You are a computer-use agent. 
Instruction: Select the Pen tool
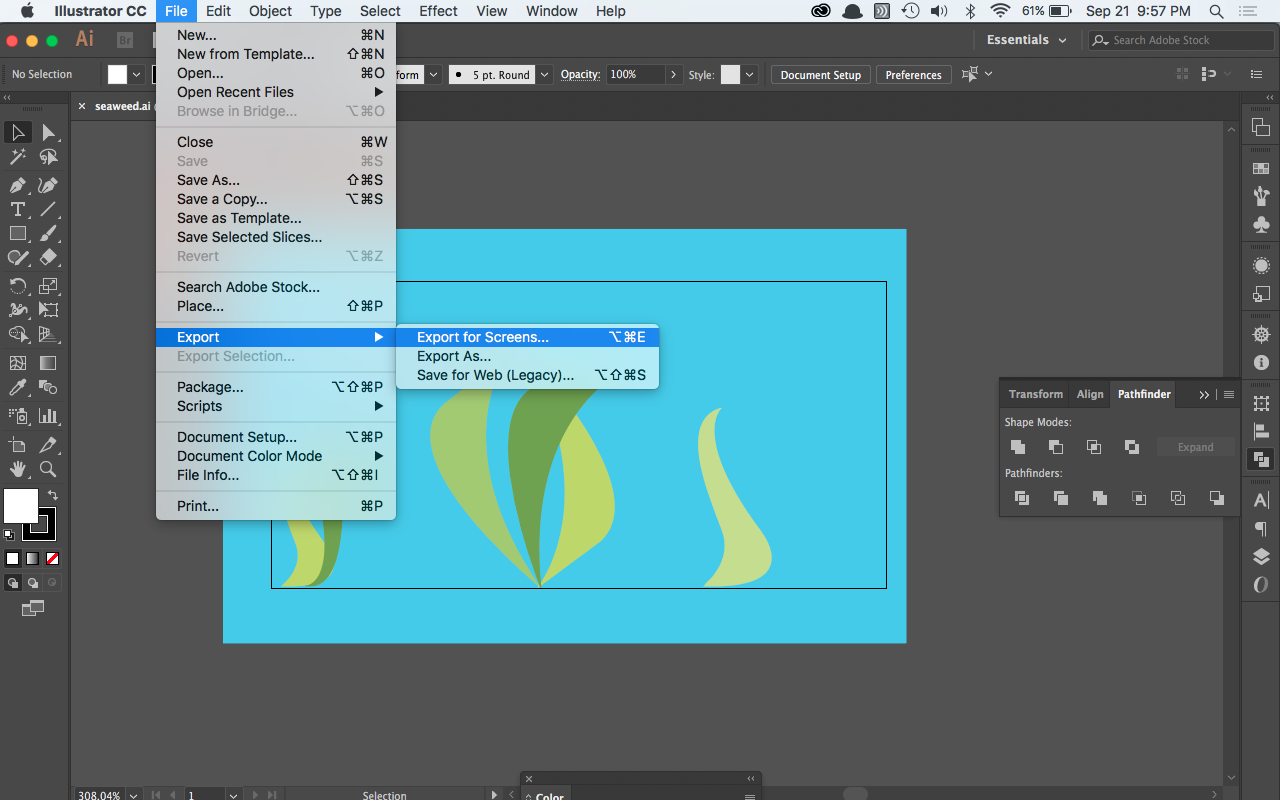pos(17,185)
